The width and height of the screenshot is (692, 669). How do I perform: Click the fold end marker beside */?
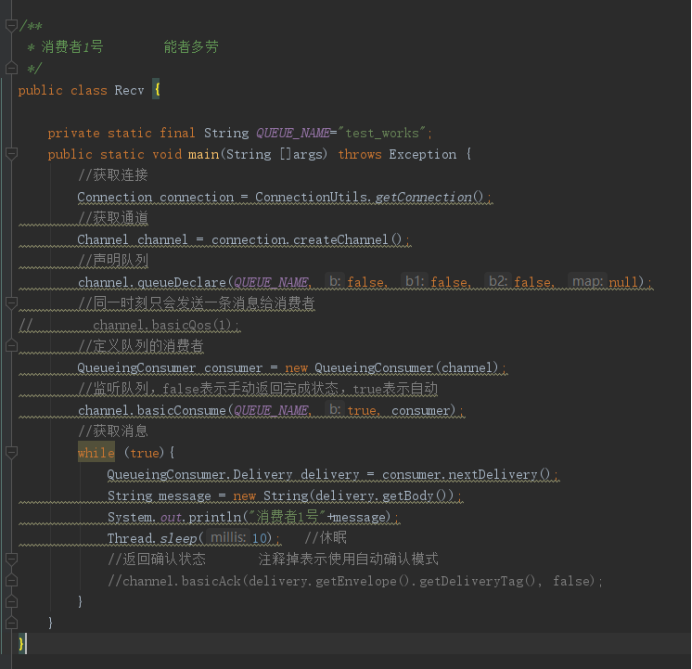point(11,68)
